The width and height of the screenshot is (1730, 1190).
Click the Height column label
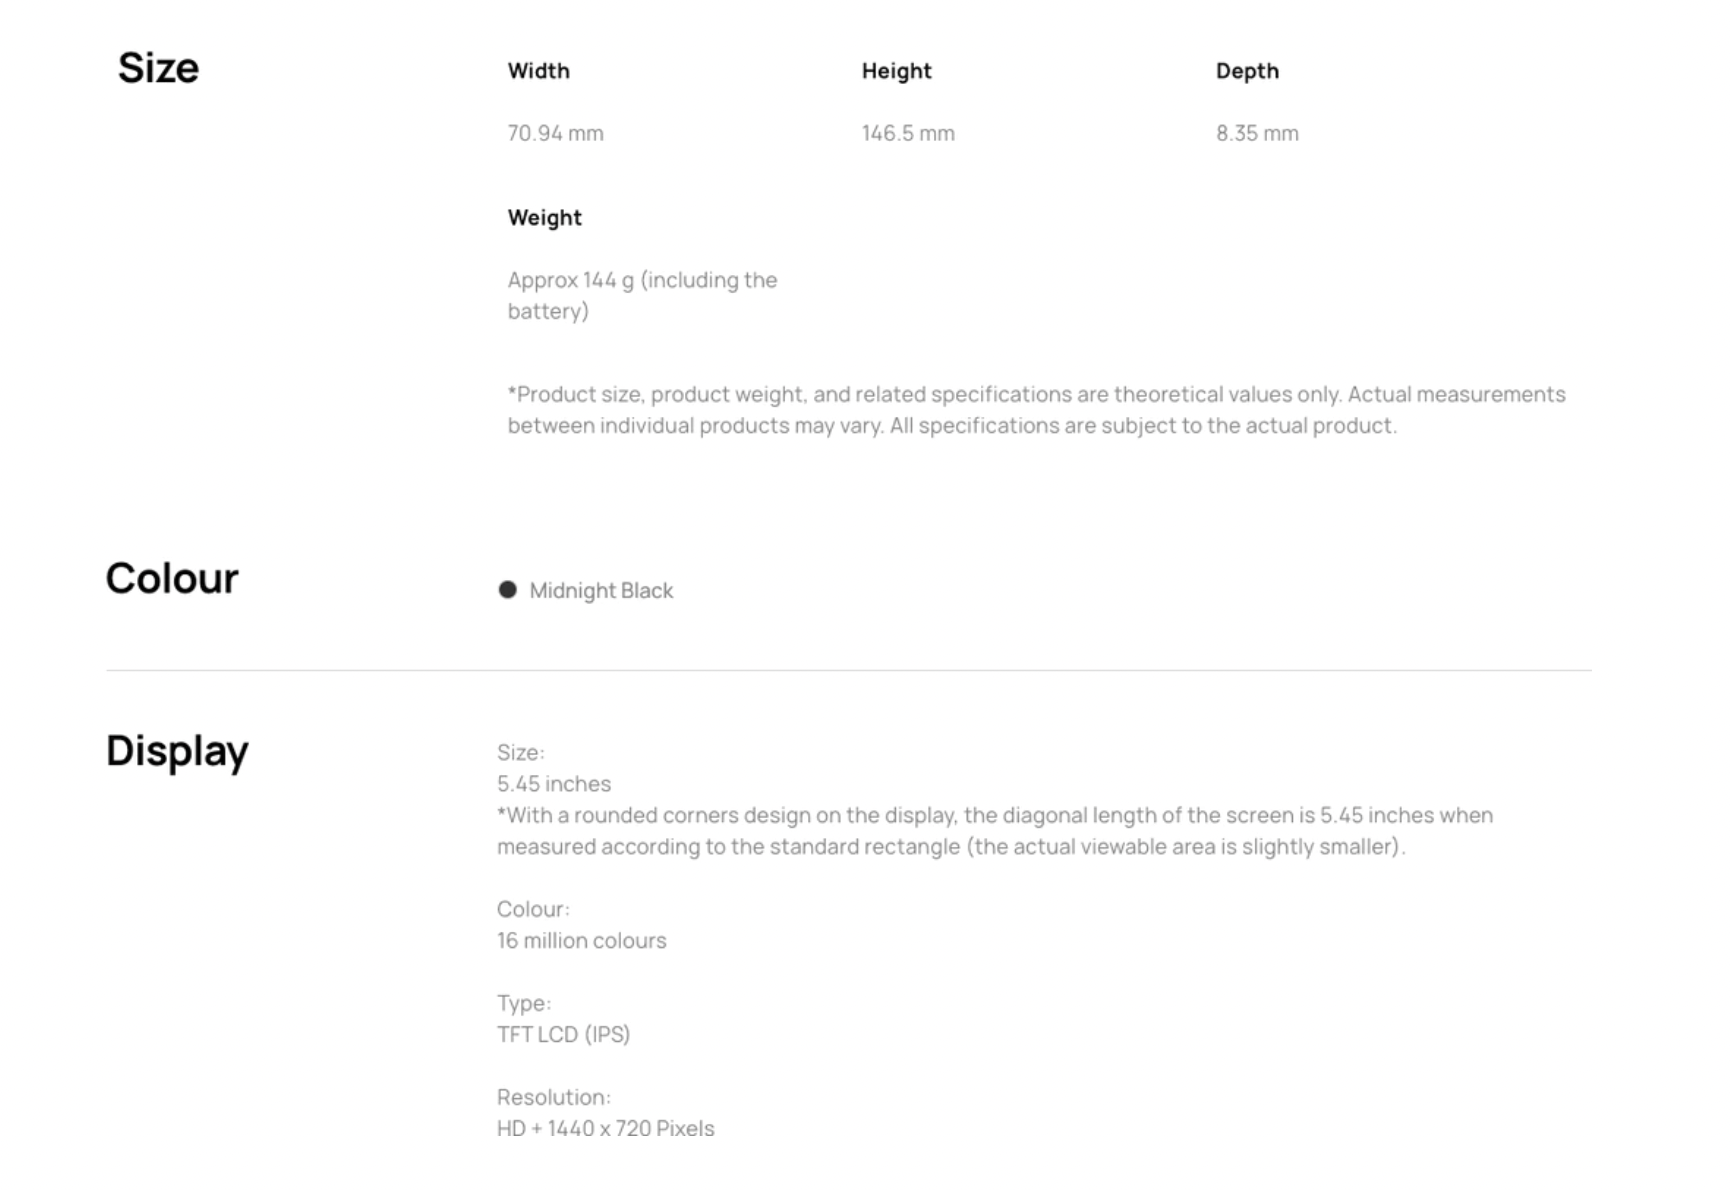897,71
